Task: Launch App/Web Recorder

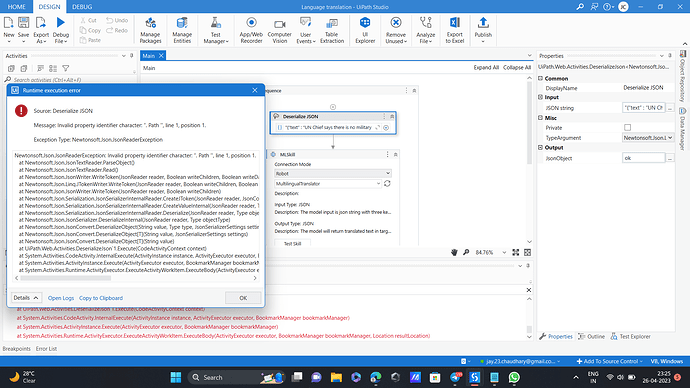Action: coord(251,30)
